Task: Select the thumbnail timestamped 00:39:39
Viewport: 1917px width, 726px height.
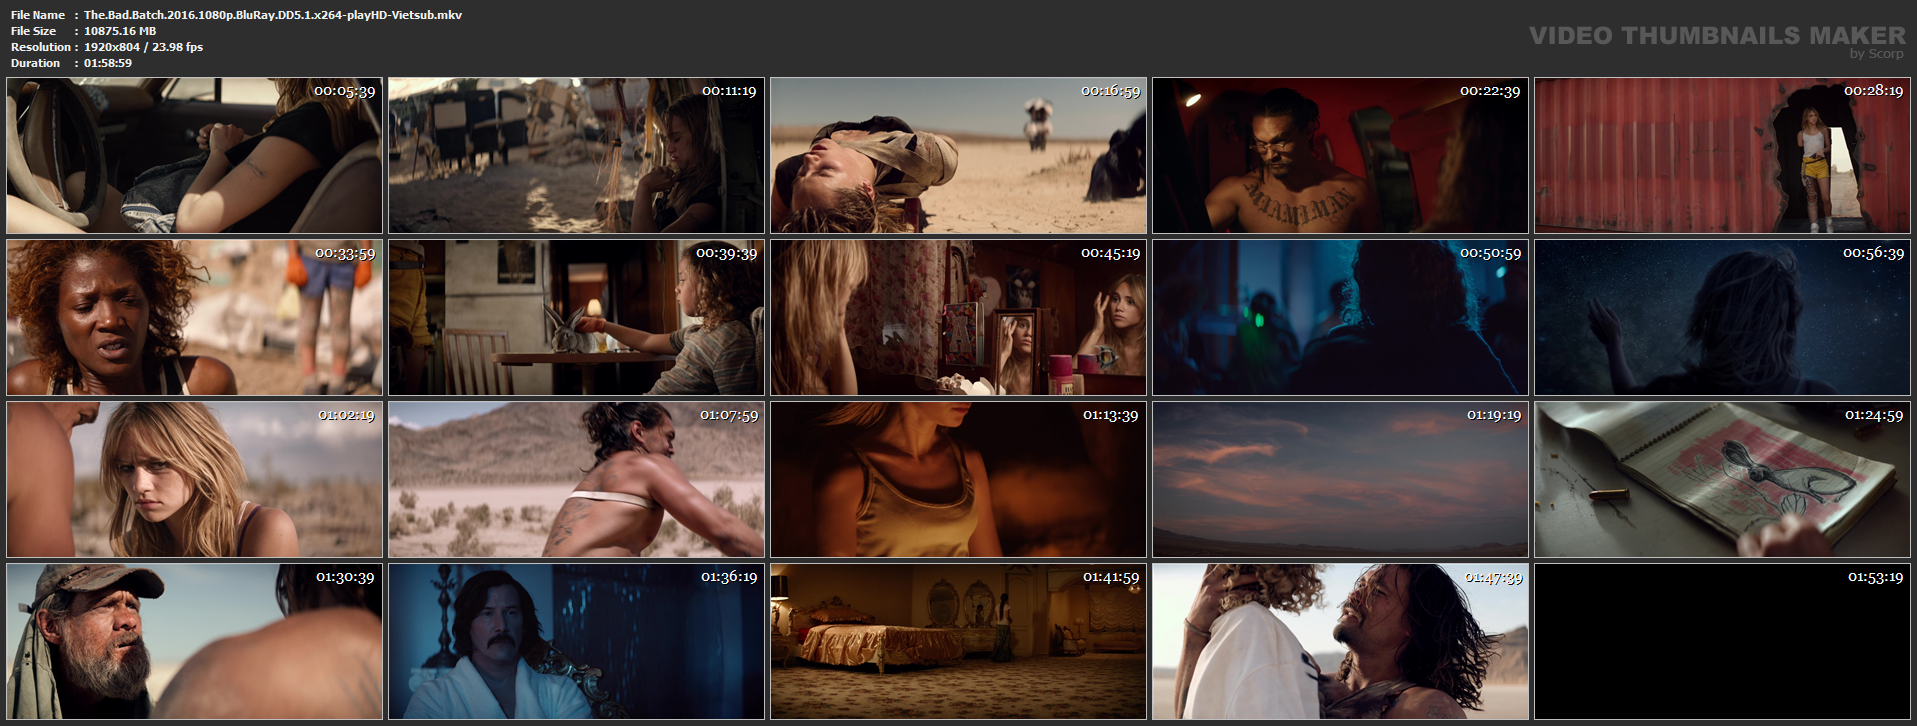Action: (x=576, y=318)
